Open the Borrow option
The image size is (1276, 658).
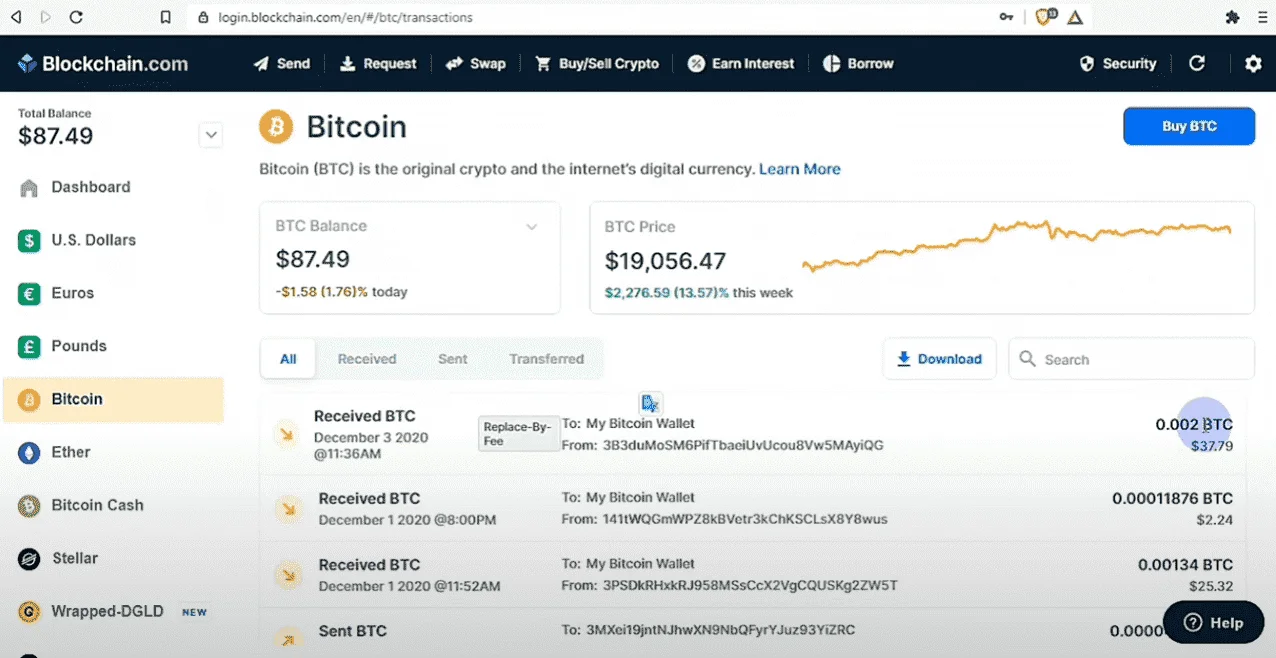tap(858, 64)
